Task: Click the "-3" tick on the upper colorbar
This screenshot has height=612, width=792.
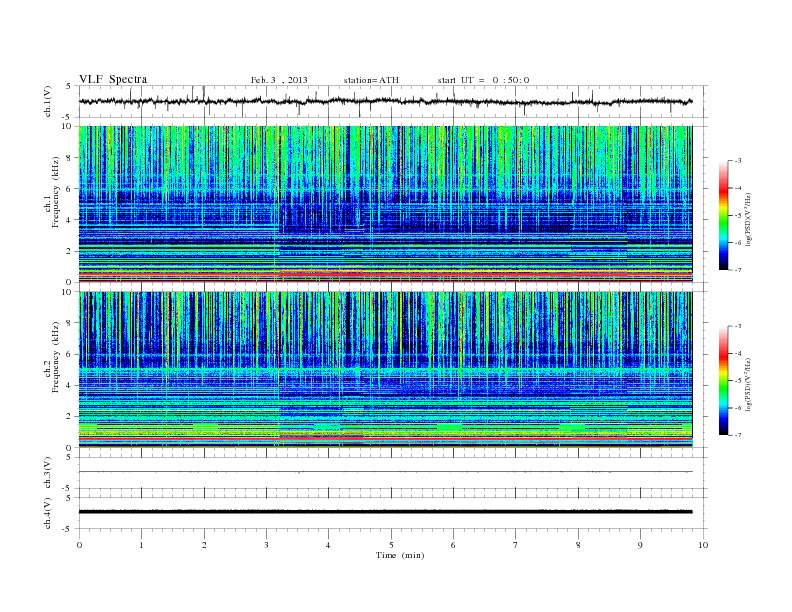Action: pyautogui.click(x=738, y=161)
